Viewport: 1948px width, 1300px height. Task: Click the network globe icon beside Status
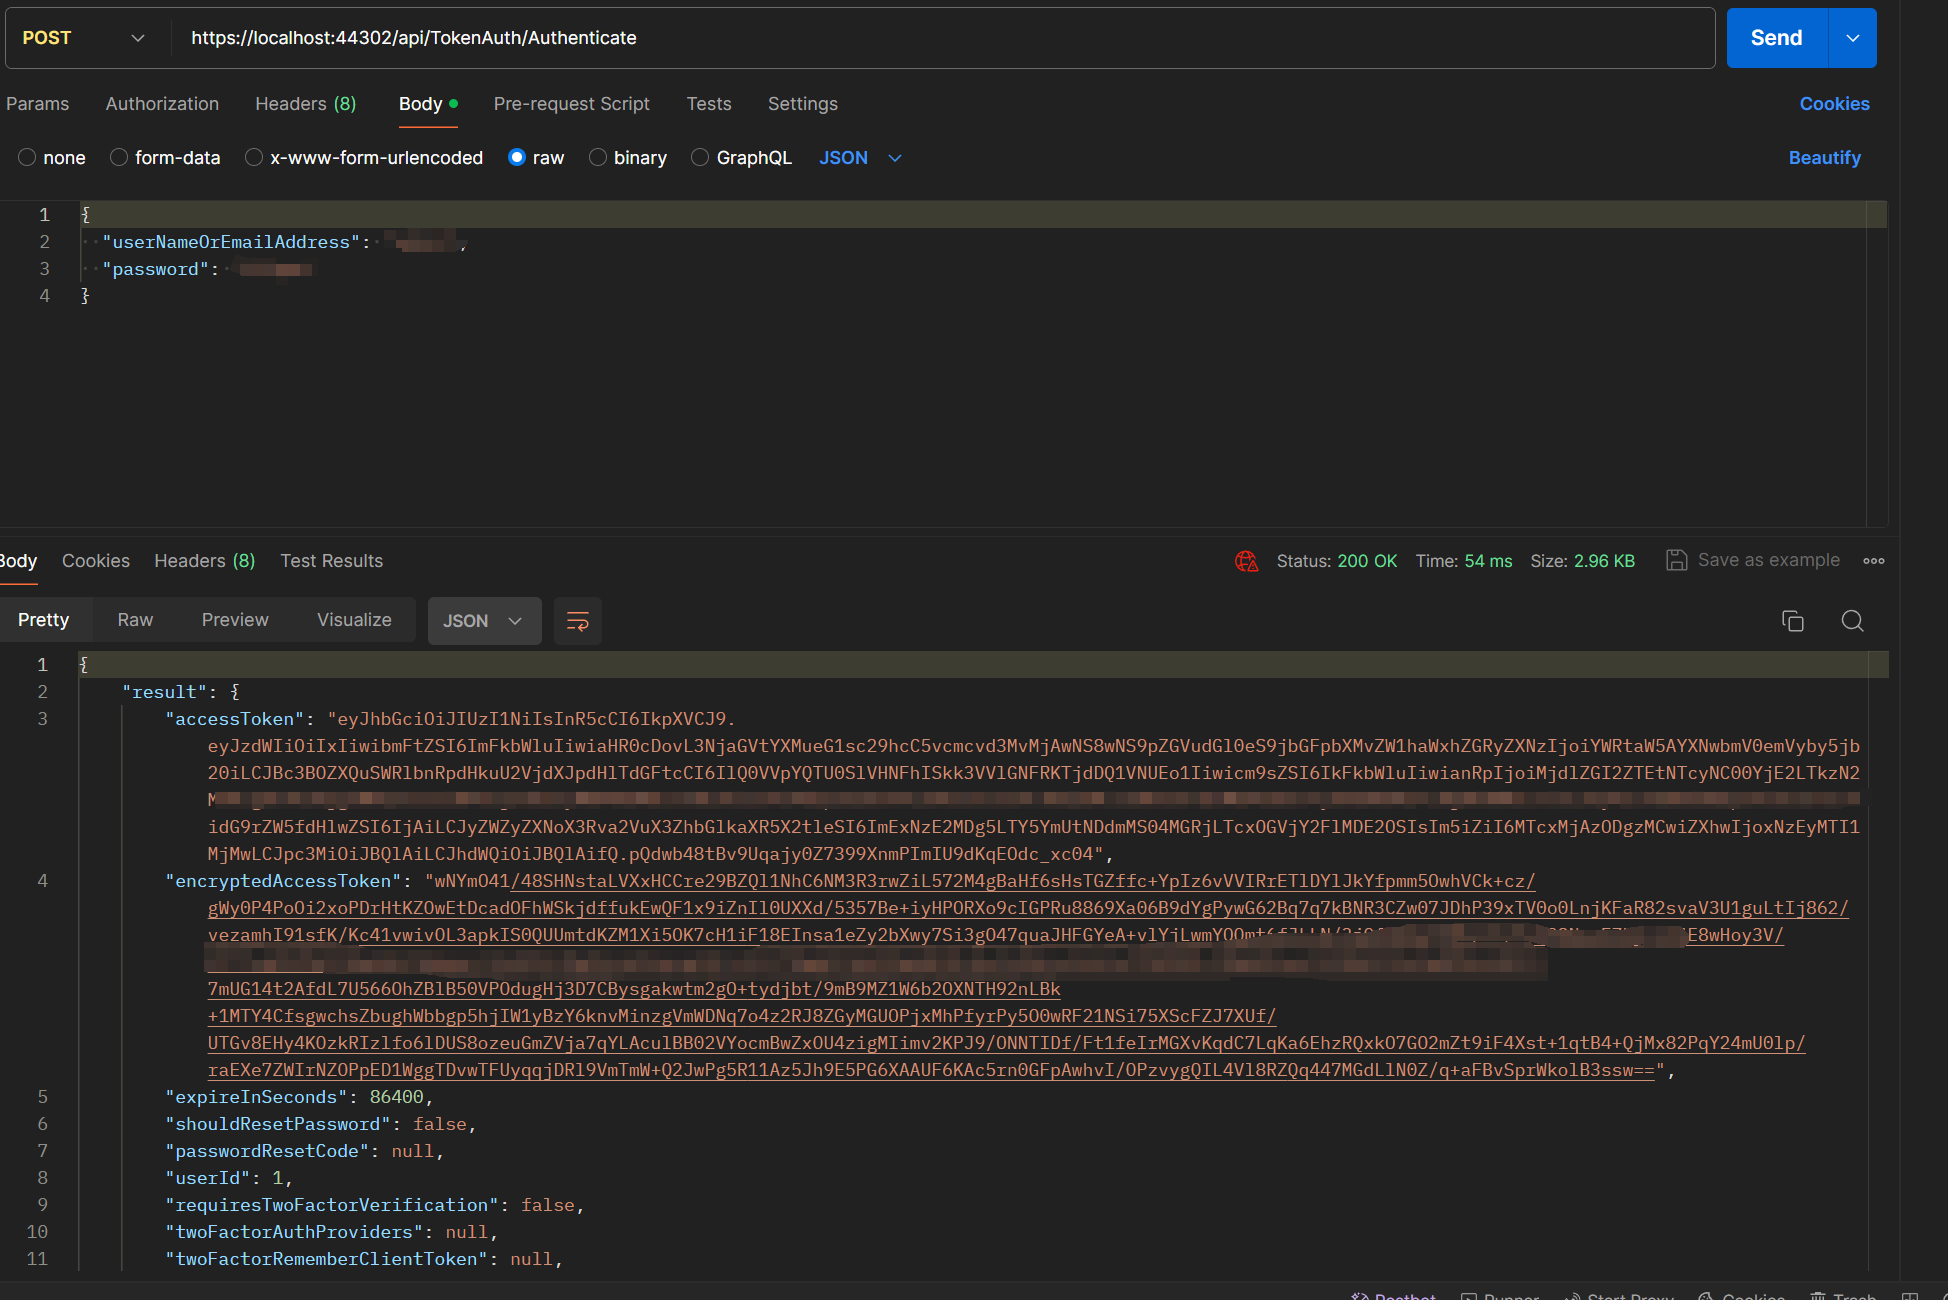coord(1246,561)
